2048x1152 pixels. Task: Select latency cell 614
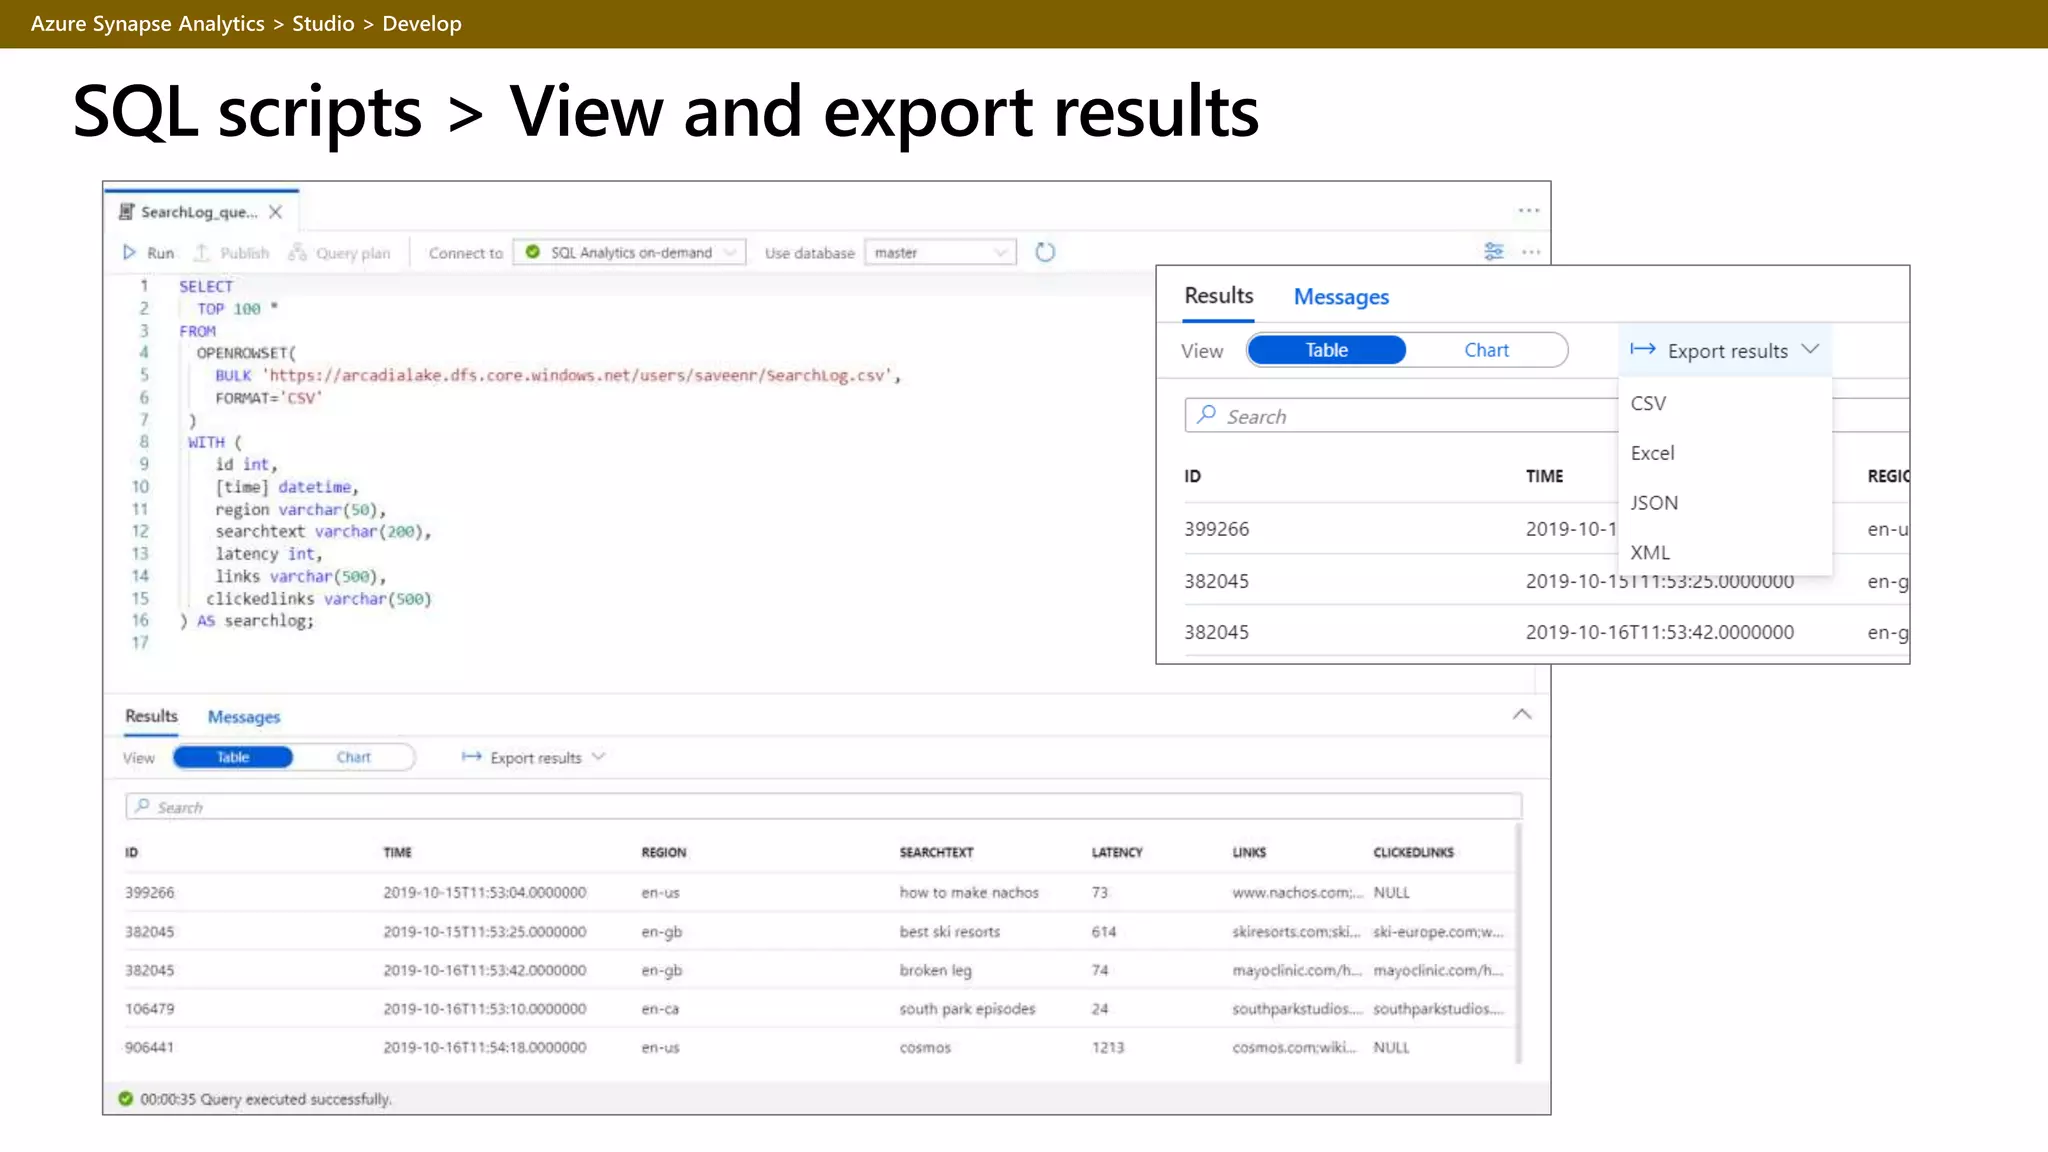1104,931
